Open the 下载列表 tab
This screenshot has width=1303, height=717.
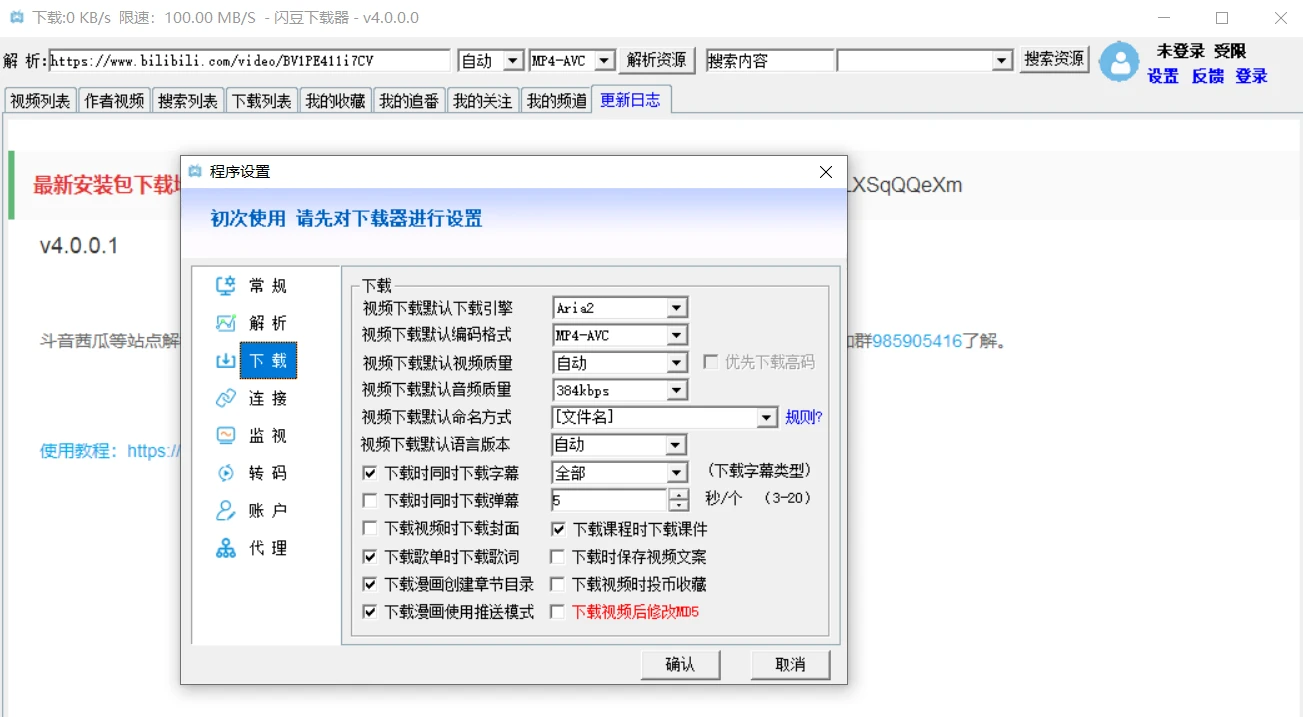[x=262, y=101]
